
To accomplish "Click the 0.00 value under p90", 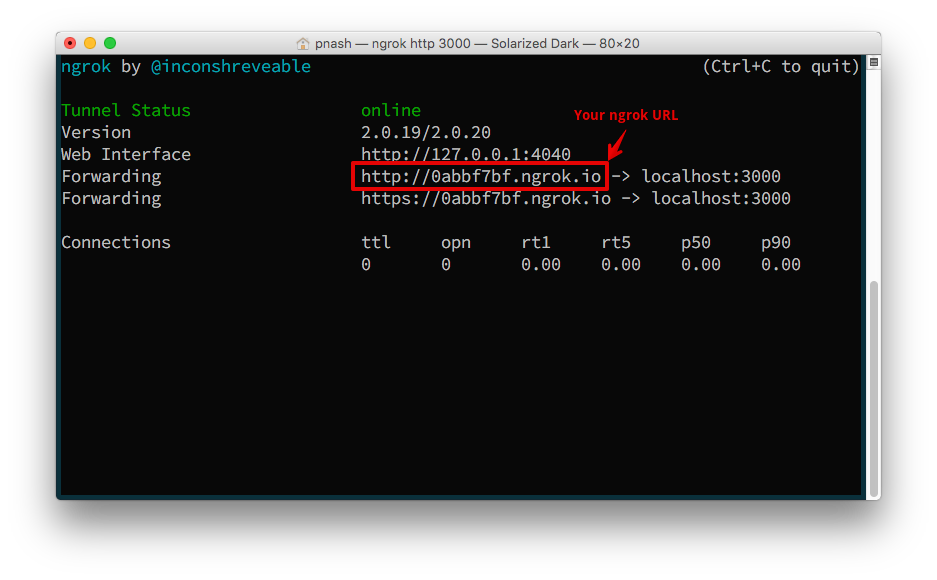I will 781,265.
